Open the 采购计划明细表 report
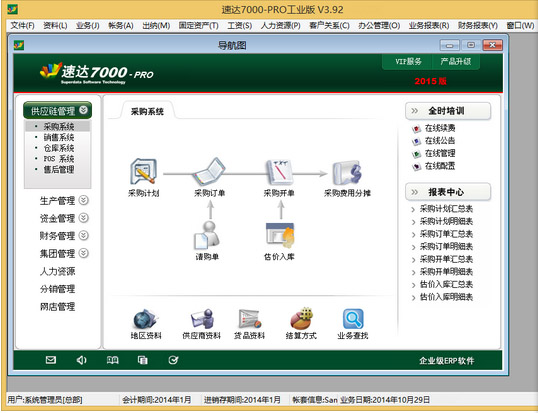Screen dimensions: 538x413 pos(446,221)
